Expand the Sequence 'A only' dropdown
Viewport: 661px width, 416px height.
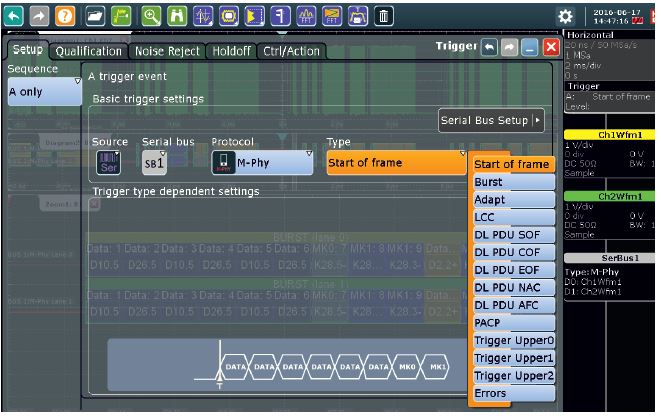44,91
